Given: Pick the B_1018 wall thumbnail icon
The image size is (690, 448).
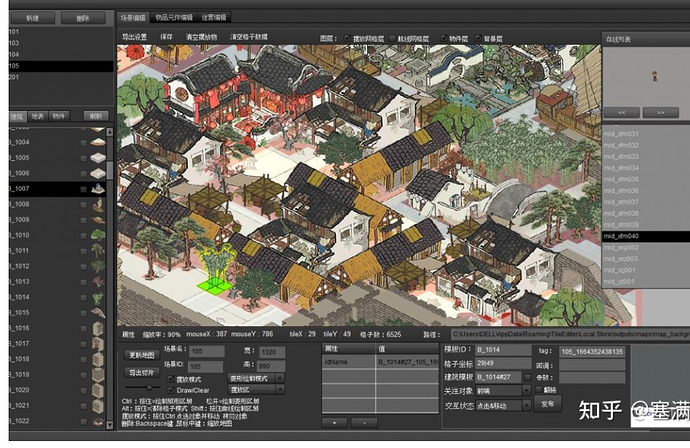Looking at the screenshot, I should tap(98, 359).
